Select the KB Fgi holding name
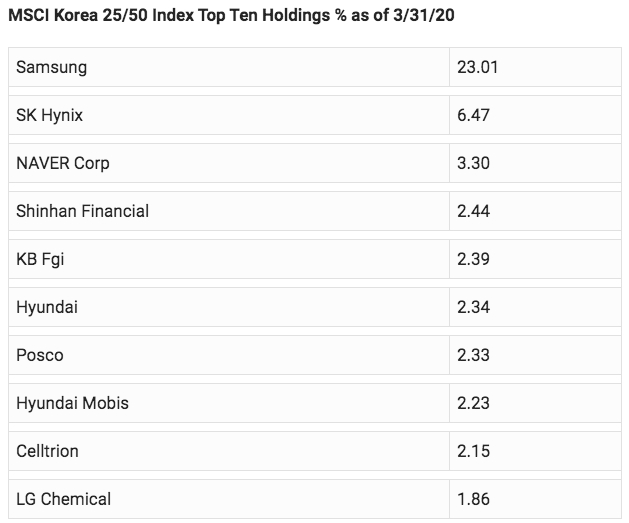Viewport: 629px width, 523px height. (x=41, y=259)
